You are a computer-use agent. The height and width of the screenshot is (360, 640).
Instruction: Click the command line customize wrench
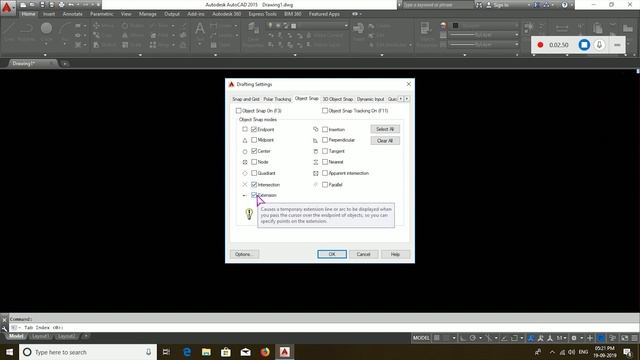click(x=4, y=328)
